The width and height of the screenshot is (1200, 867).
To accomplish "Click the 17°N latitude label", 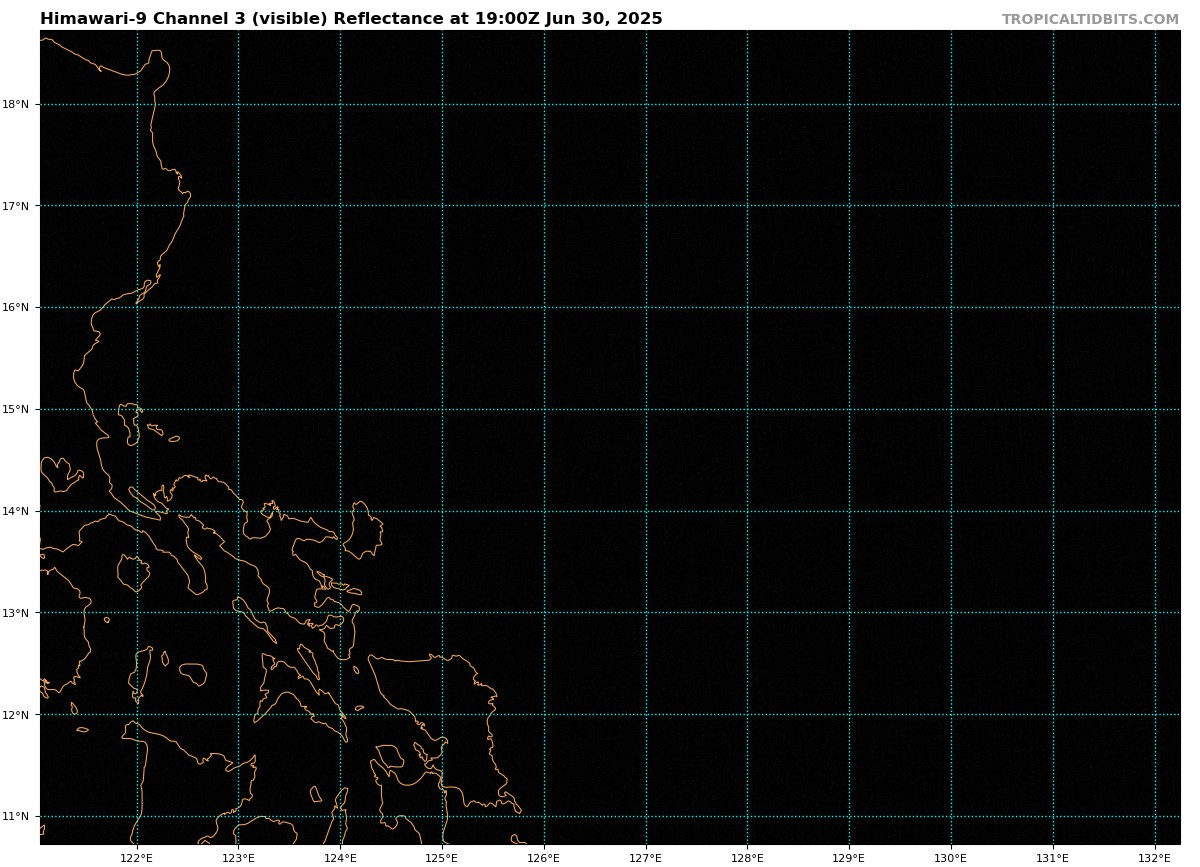I will click(x=16, y=206).
